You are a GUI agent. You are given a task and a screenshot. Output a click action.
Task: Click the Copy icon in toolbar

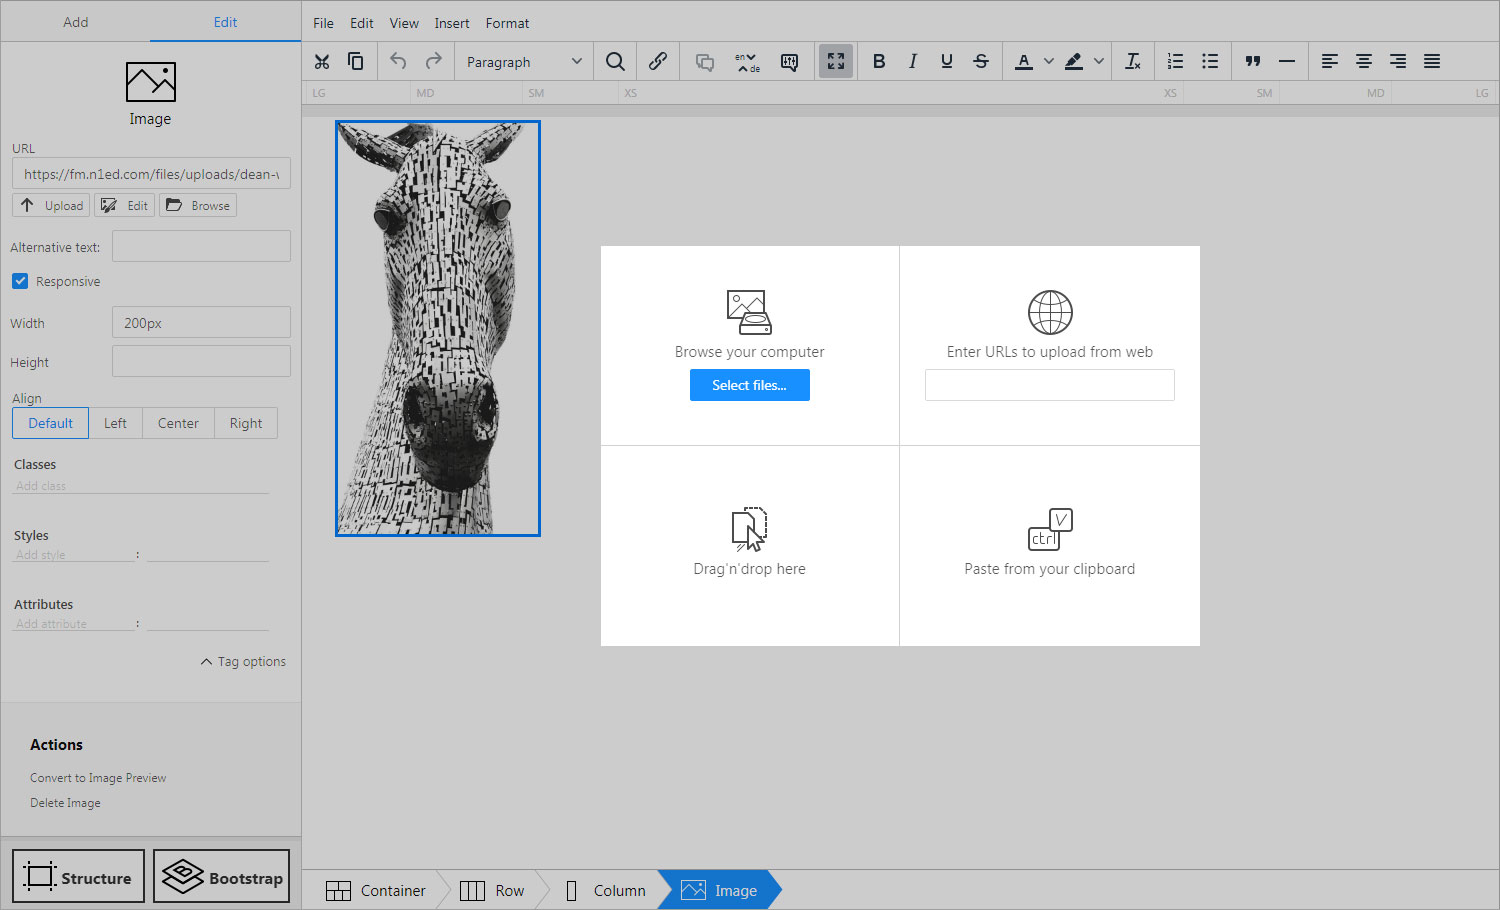coord(355,62)
